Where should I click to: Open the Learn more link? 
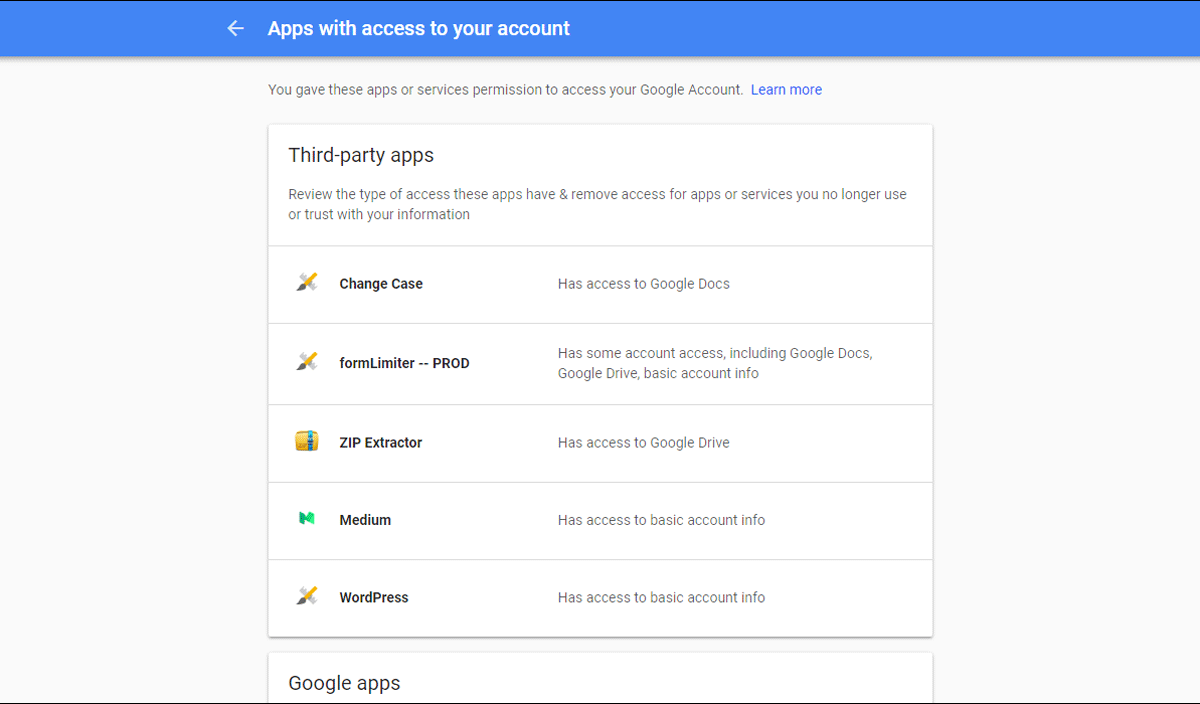(786, 90)
